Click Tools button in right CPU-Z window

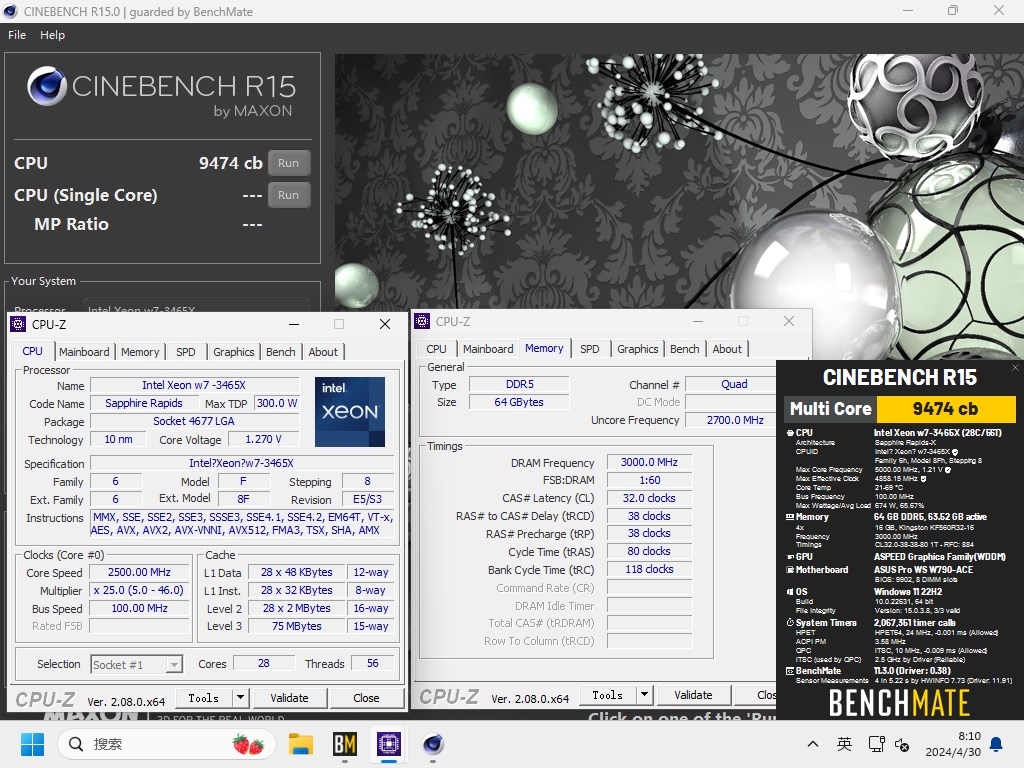(x=607, y=696)
